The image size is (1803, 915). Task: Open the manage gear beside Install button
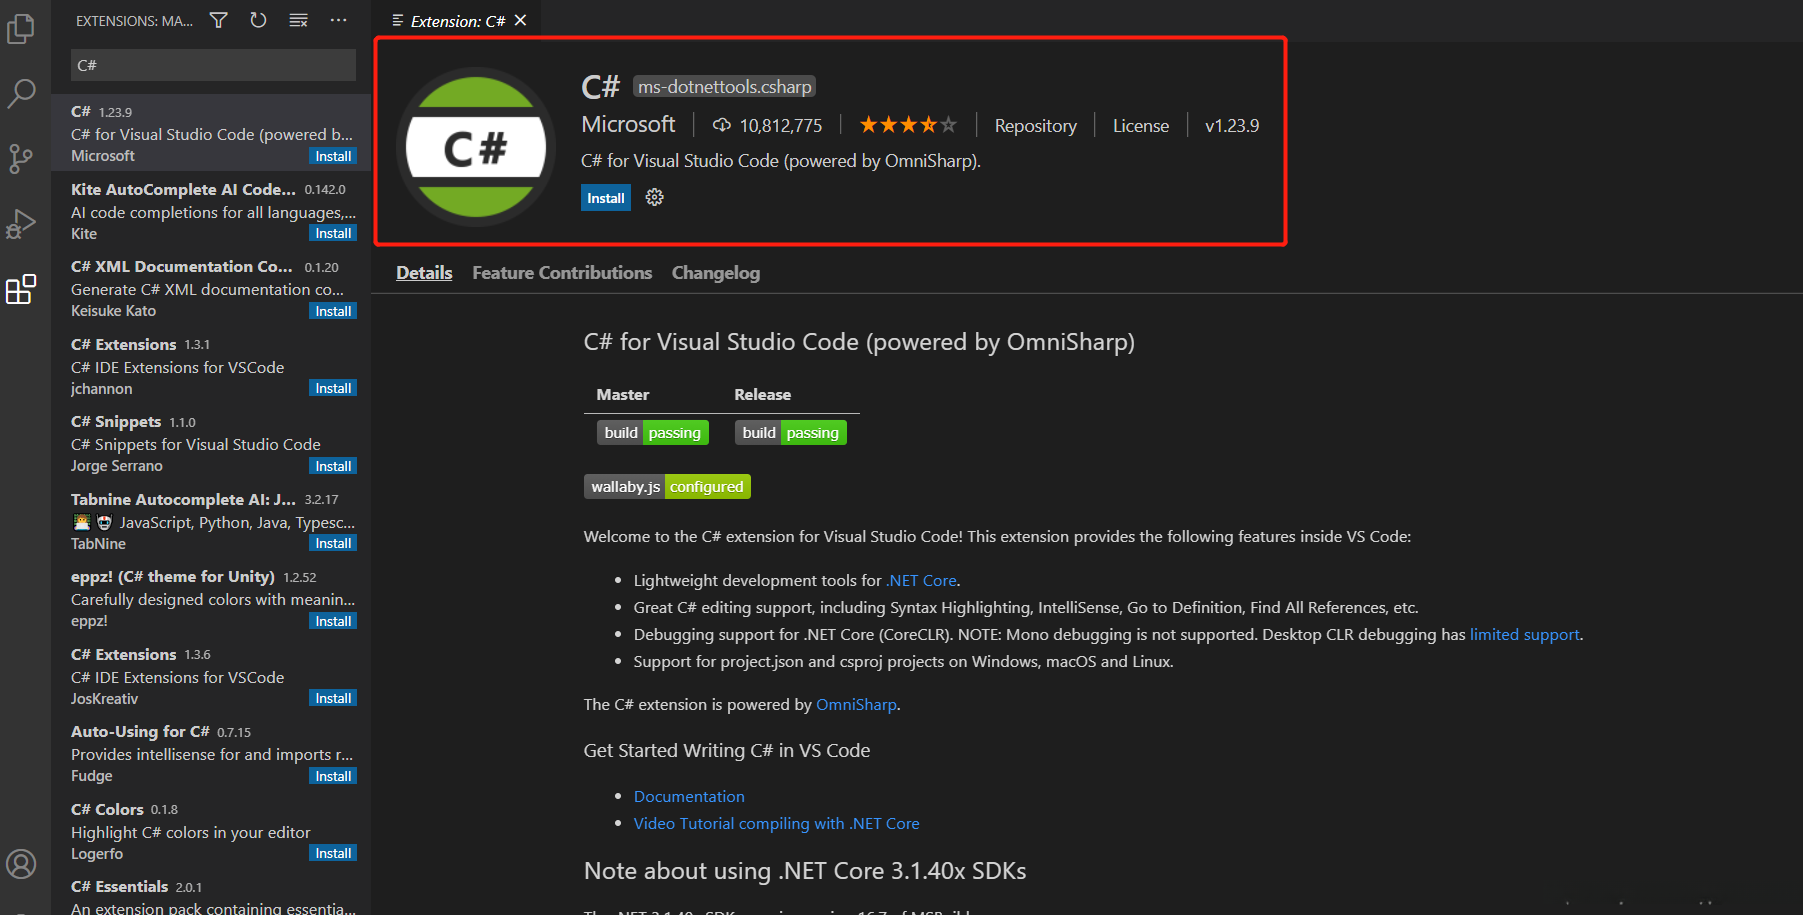(x=655, y=198)
